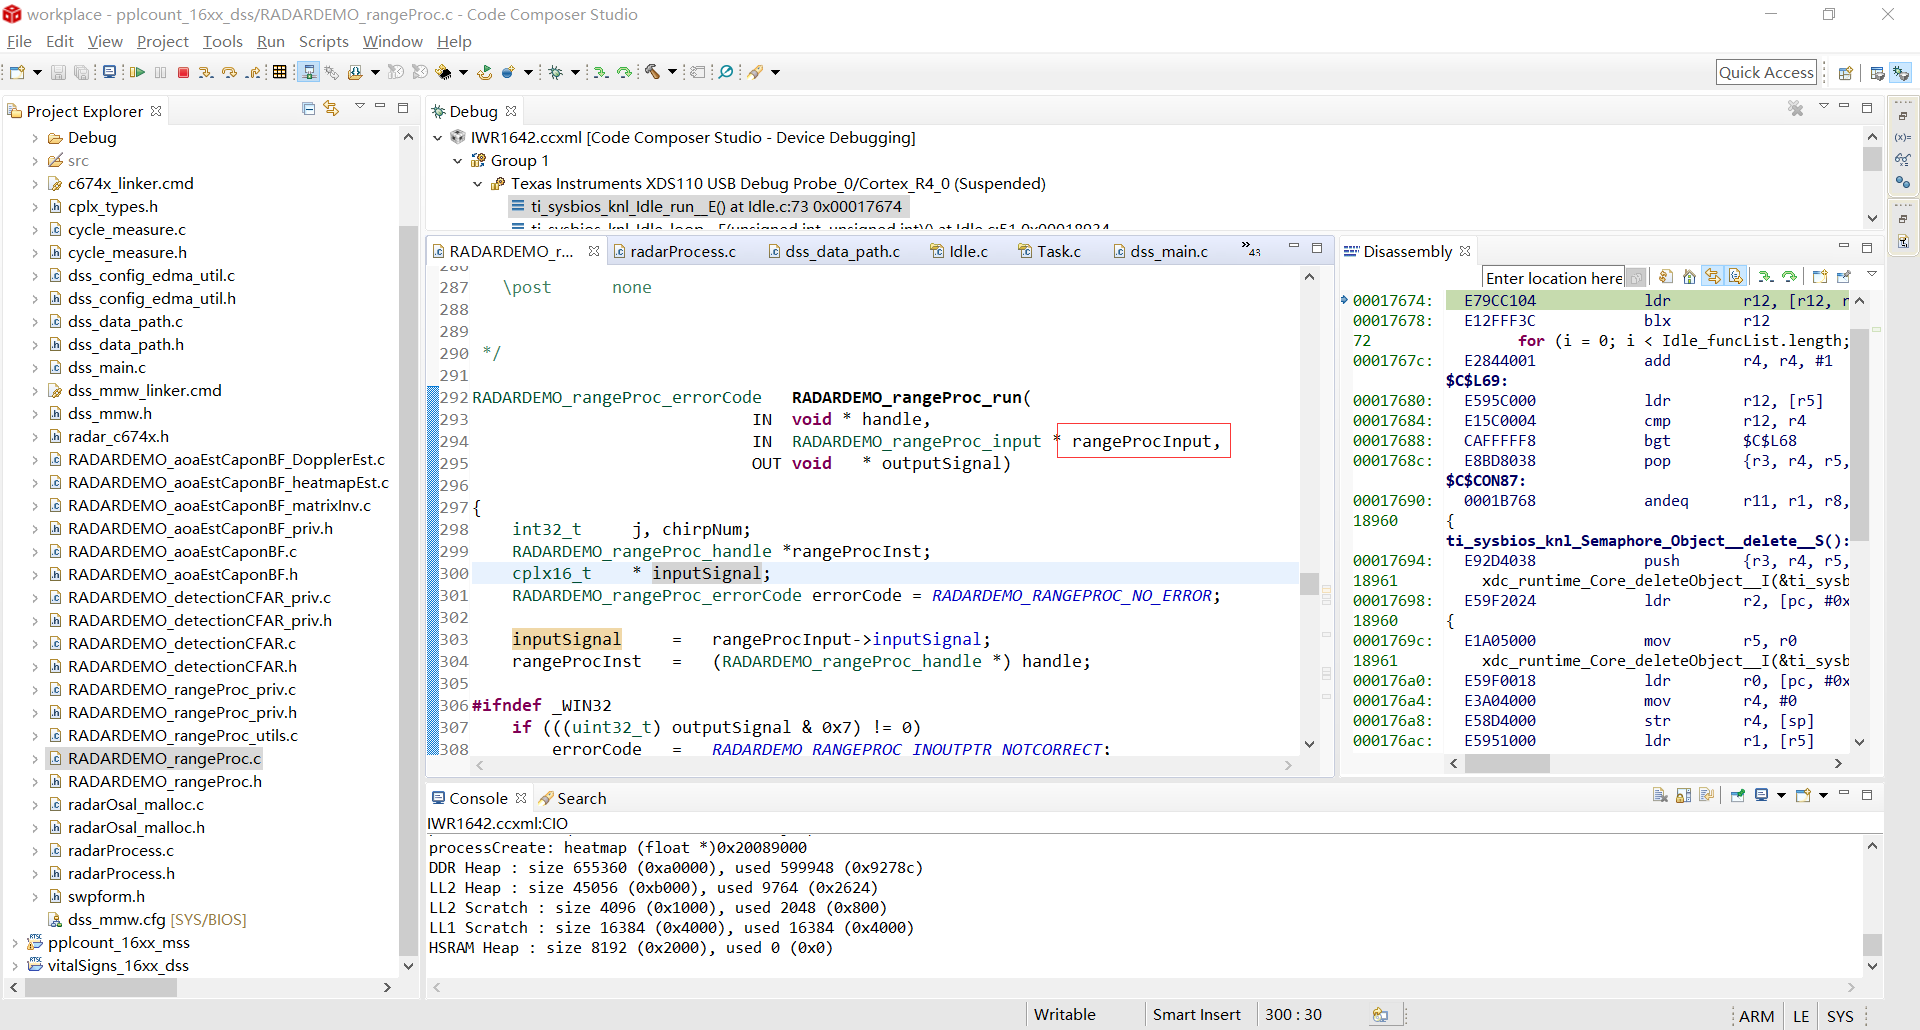Click Refresh View icon in Disassembly toolbar
1920x1030 pixels.
pyautogui.click(x=1666, y=276)
